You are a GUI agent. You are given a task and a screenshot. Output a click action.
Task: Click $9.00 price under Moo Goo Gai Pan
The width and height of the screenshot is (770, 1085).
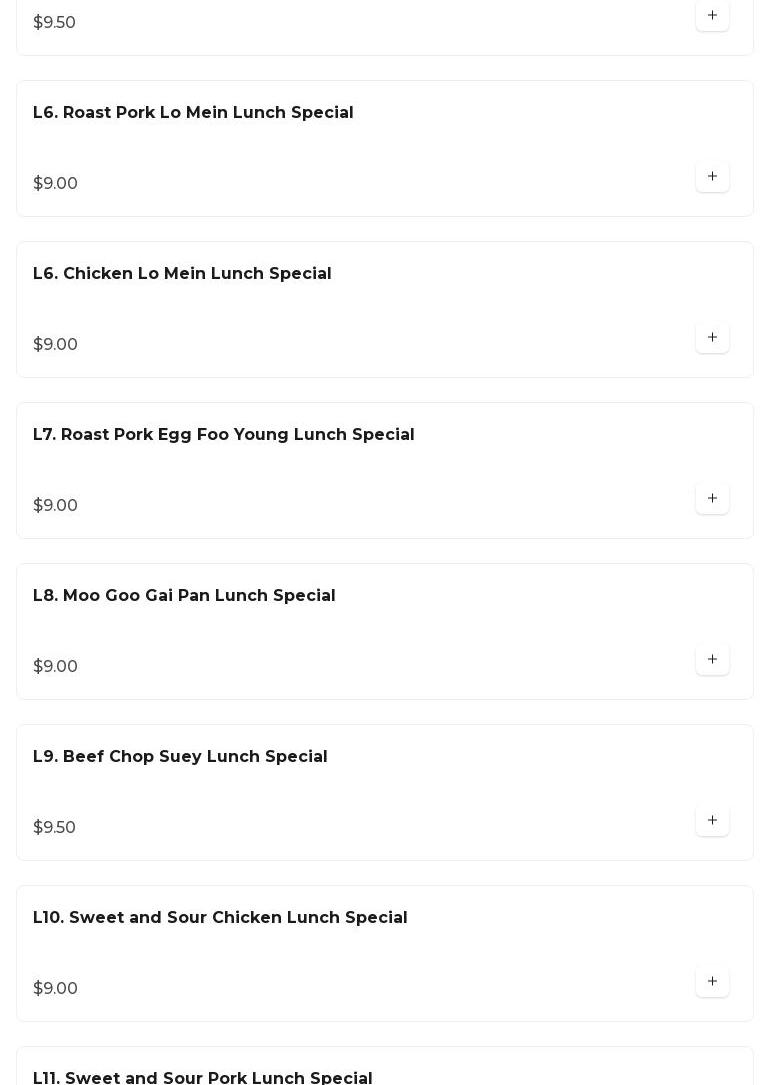(55, 667)
